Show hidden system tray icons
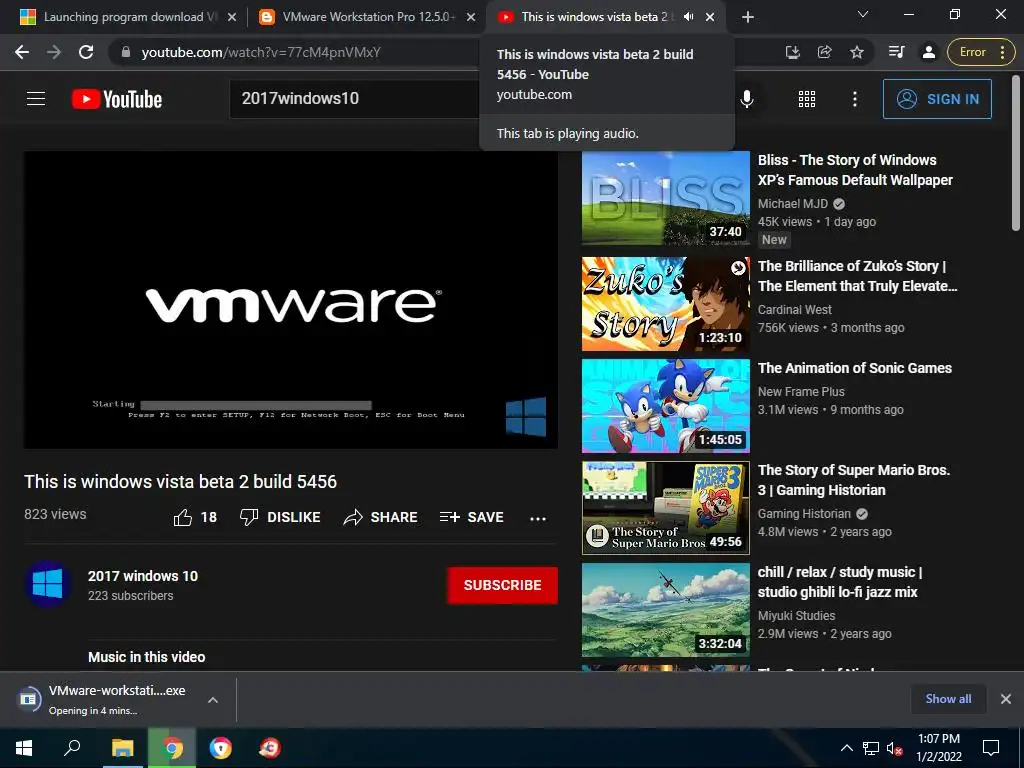The height and width of the screenshot is (768, 1024). click(846, 748)
